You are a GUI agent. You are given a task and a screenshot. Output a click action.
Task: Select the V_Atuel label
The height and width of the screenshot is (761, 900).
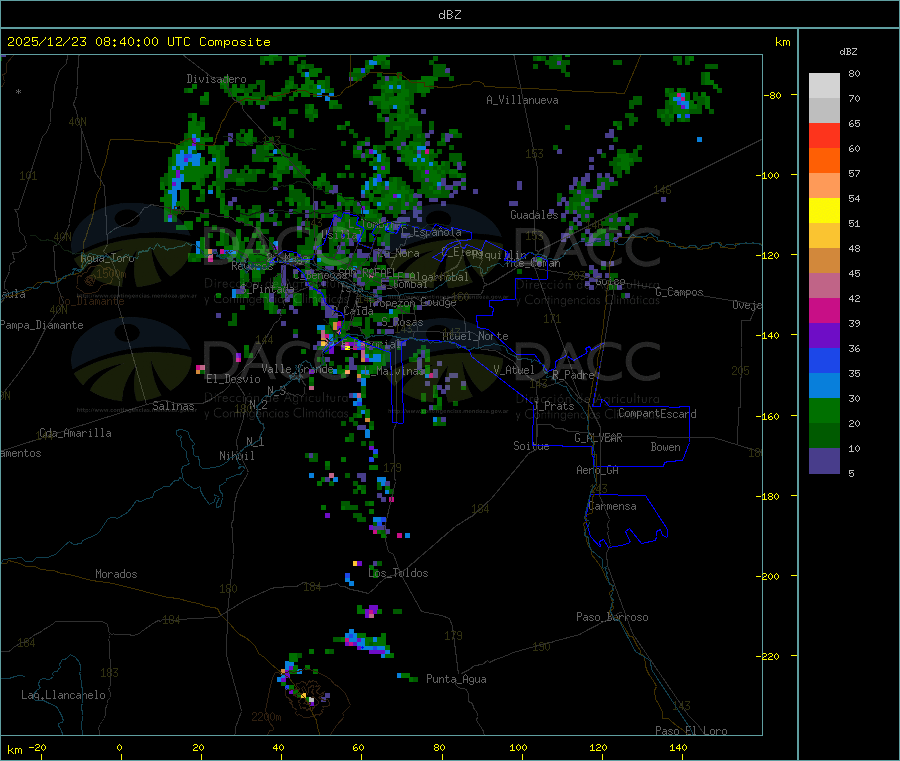pos(514,370)
